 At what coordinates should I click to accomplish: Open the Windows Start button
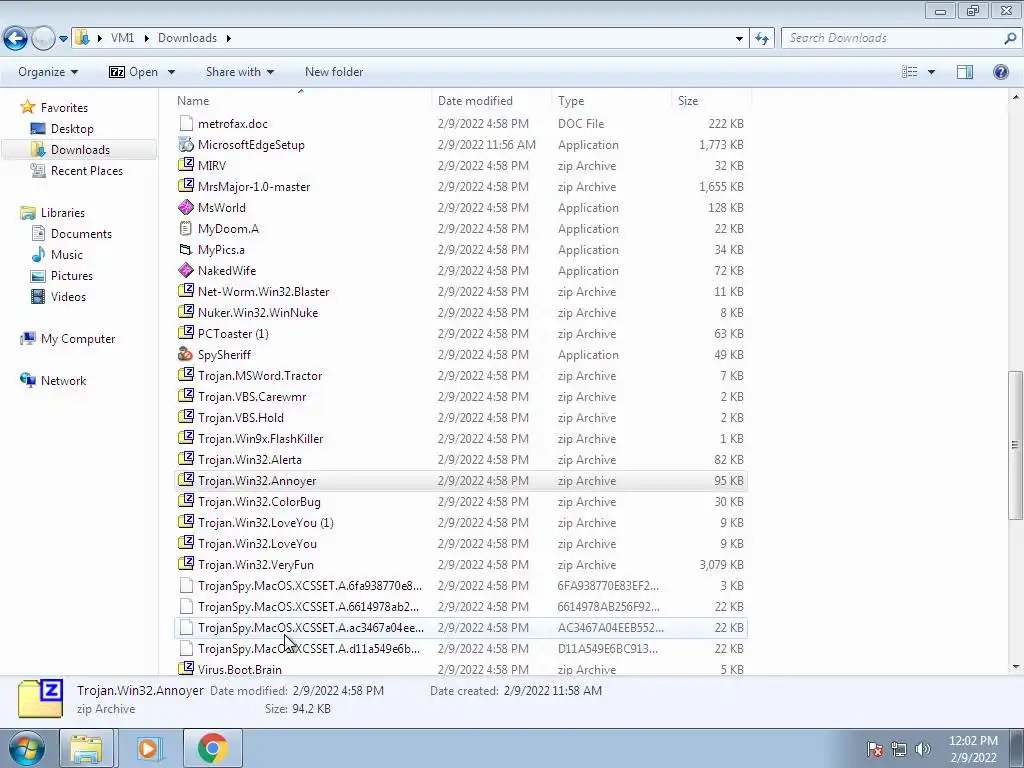coord(25,748)
